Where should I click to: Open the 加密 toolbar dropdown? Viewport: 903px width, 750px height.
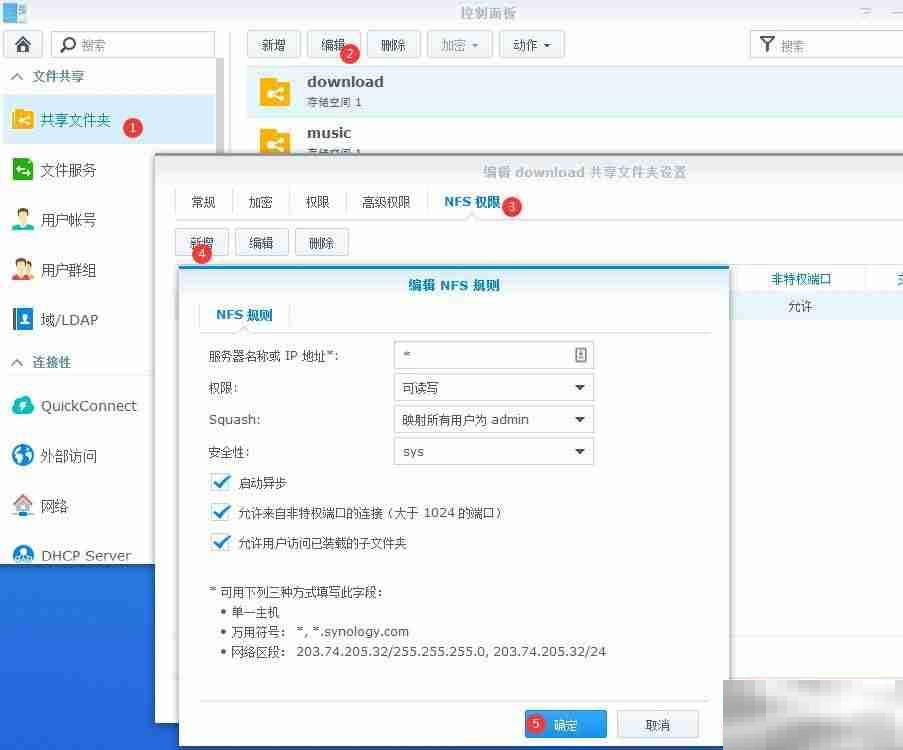[x=460, y=44]
